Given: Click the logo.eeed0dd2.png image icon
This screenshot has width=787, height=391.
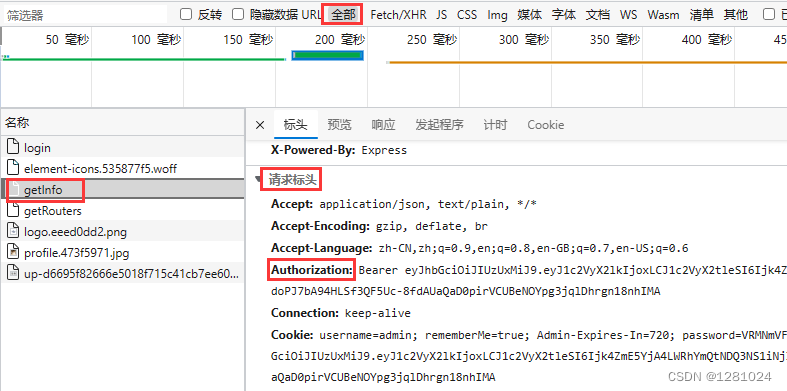Looking at the screenshot, I should pyautogui.click(x=14, y=231).
